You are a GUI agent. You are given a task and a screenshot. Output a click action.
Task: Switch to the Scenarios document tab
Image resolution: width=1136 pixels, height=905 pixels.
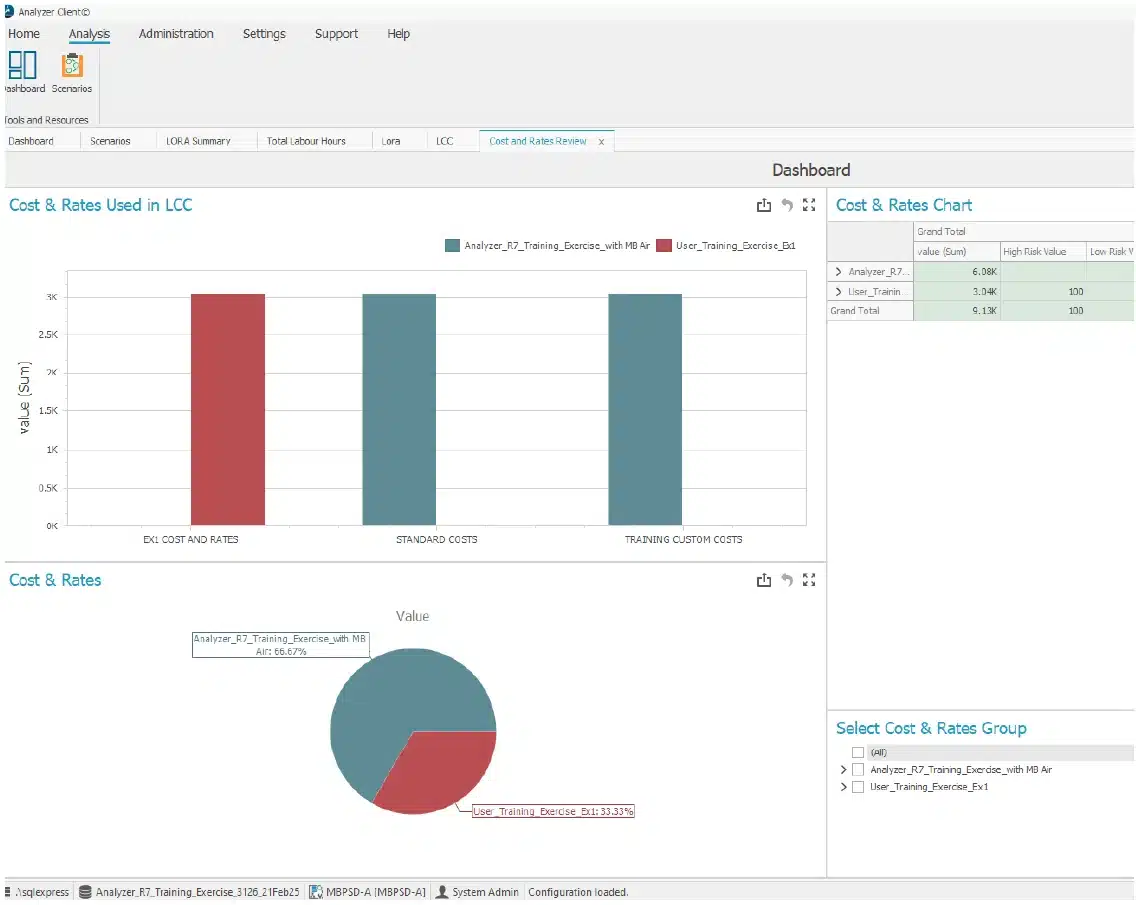(x=110, y=141)
